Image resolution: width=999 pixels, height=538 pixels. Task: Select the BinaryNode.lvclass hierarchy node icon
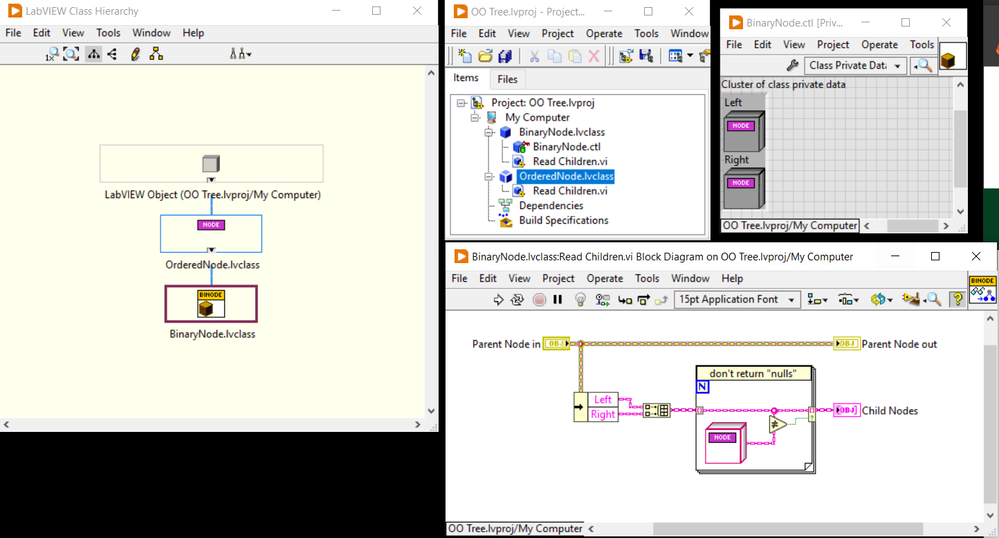212,303
